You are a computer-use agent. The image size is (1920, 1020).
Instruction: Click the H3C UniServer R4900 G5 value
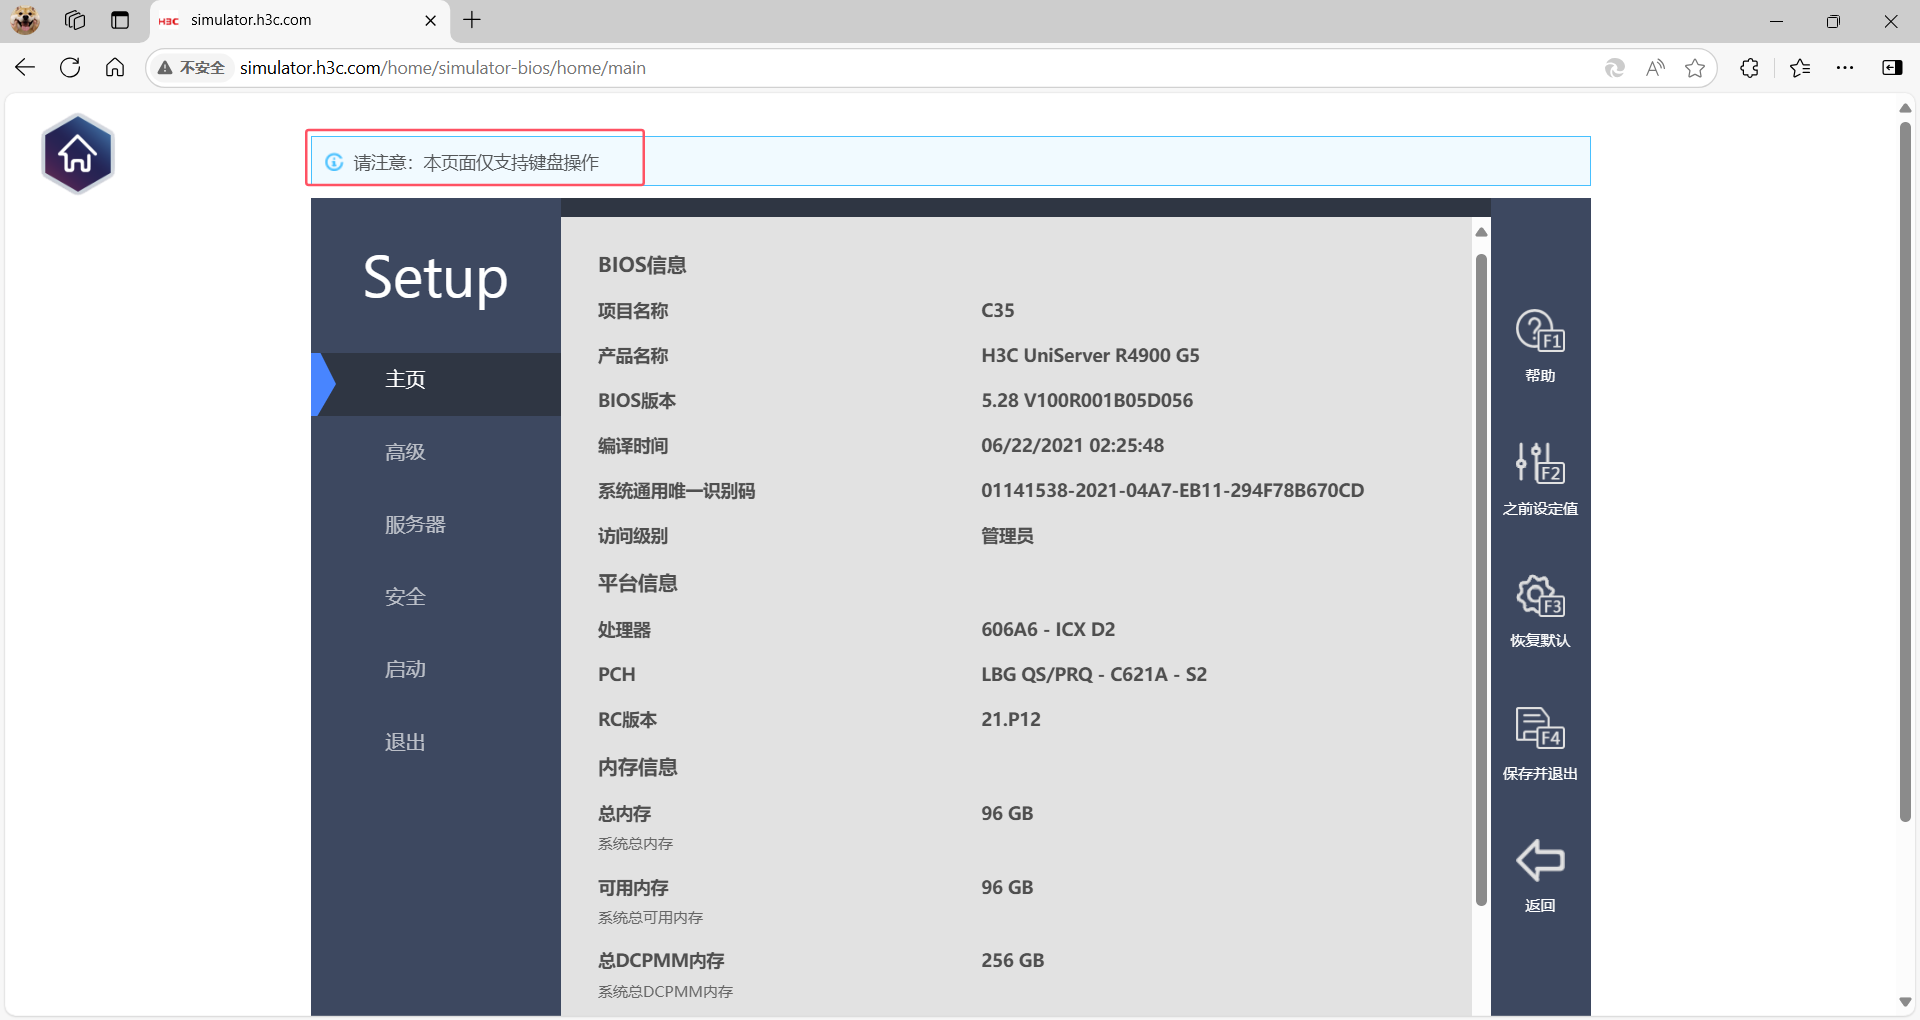pos(1090,356)
